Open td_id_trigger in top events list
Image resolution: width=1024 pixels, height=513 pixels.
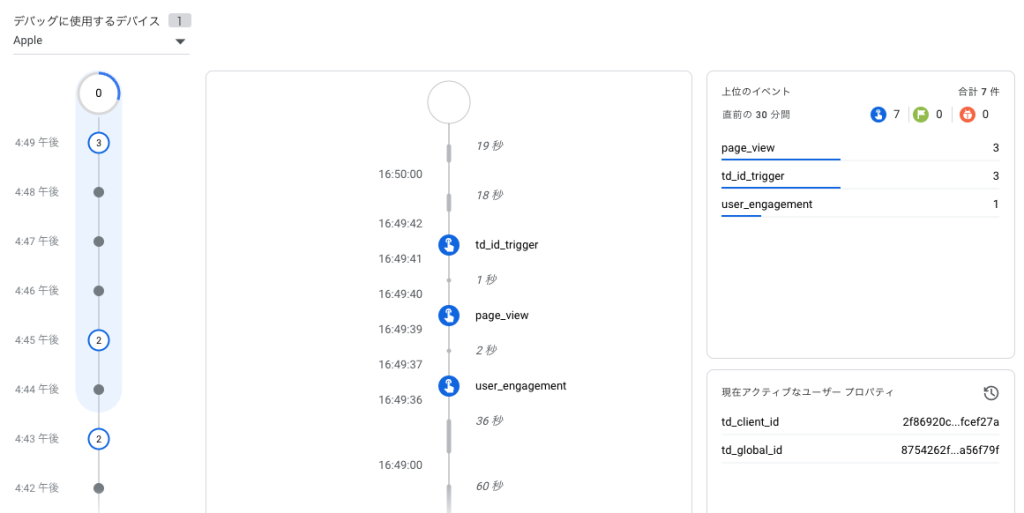pos(752,176)
